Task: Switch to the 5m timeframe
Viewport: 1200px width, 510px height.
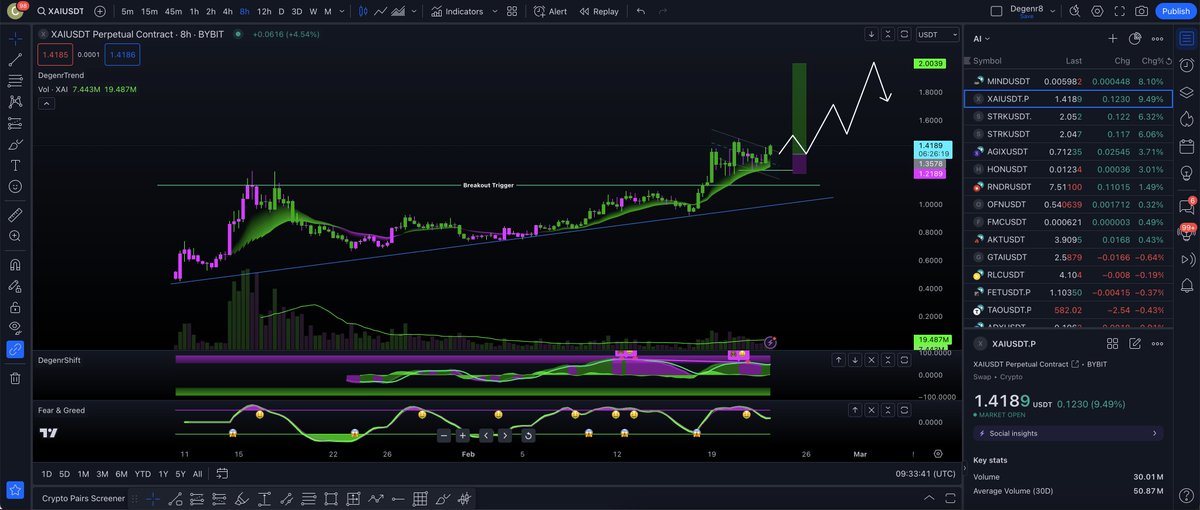Action: (127, 11)
